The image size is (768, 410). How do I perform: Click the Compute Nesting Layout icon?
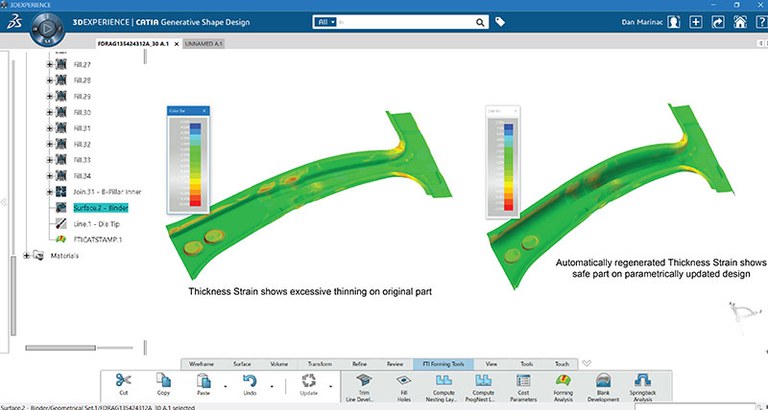coord(442,379)
